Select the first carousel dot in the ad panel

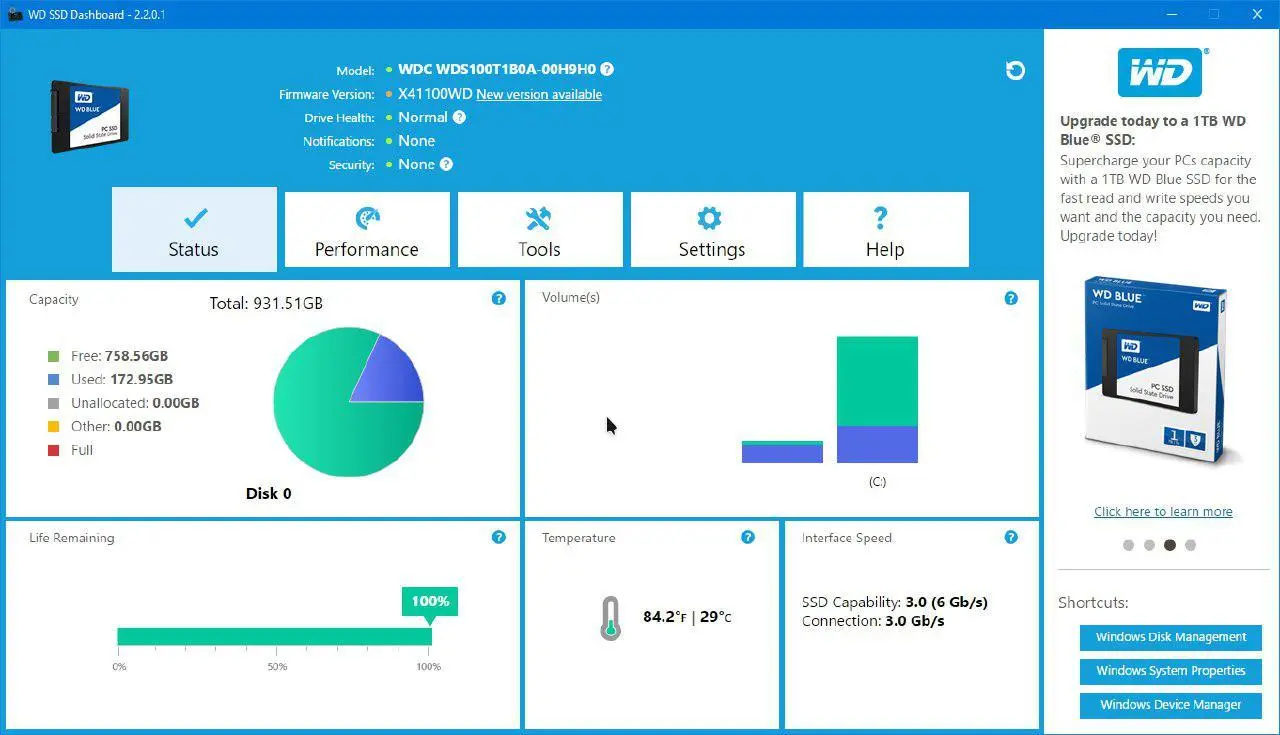(1129, 545)
